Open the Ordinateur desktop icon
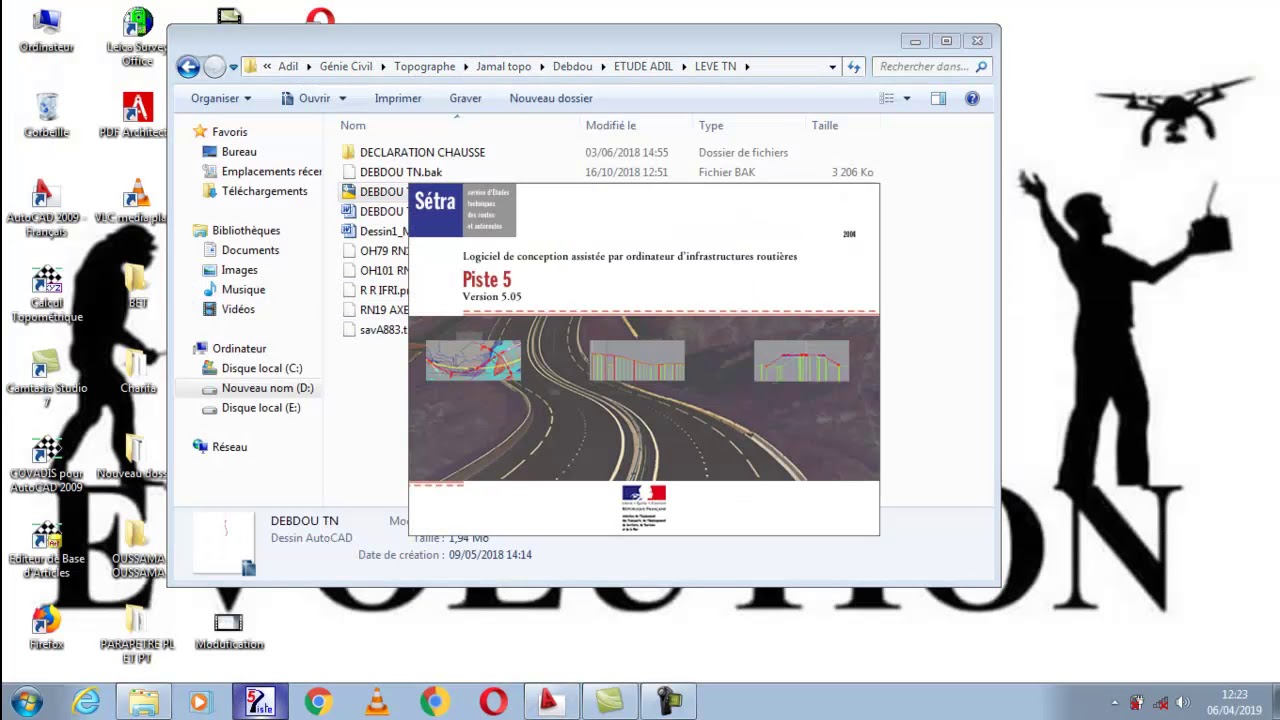Viewport: 1280px width, 720px height. (46, 30)
